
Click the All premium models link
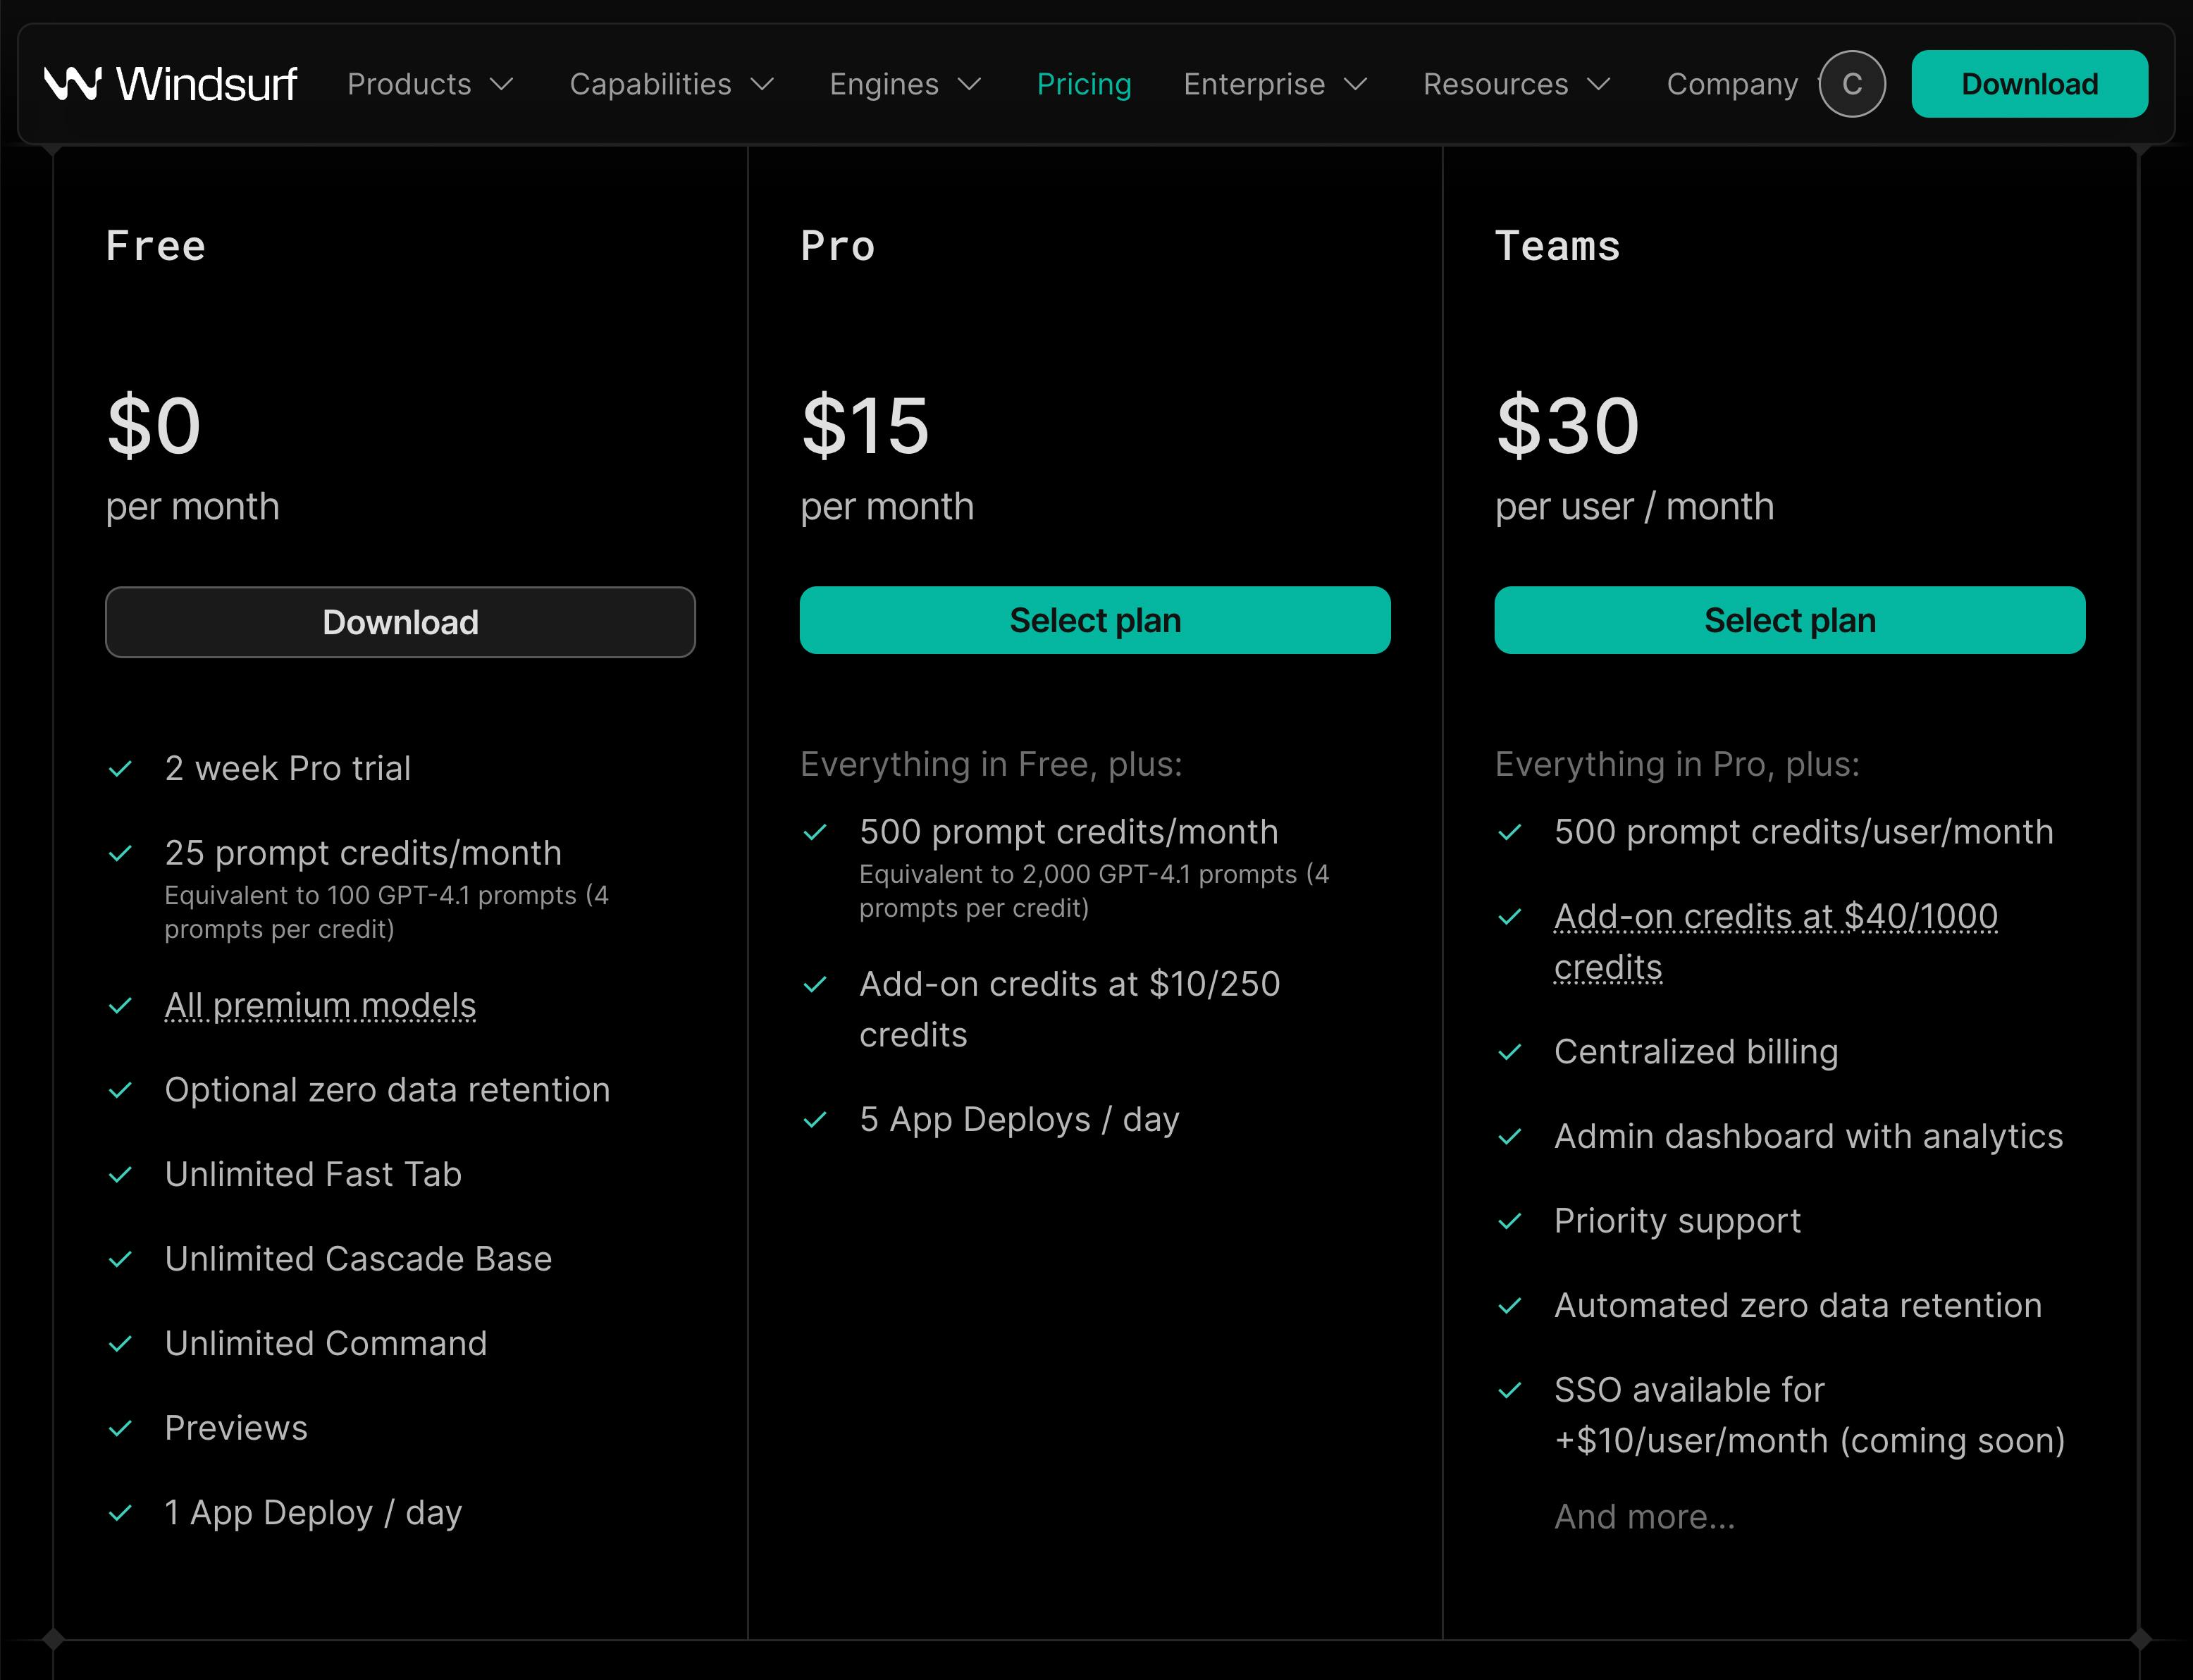click(x=320, y=1005)
